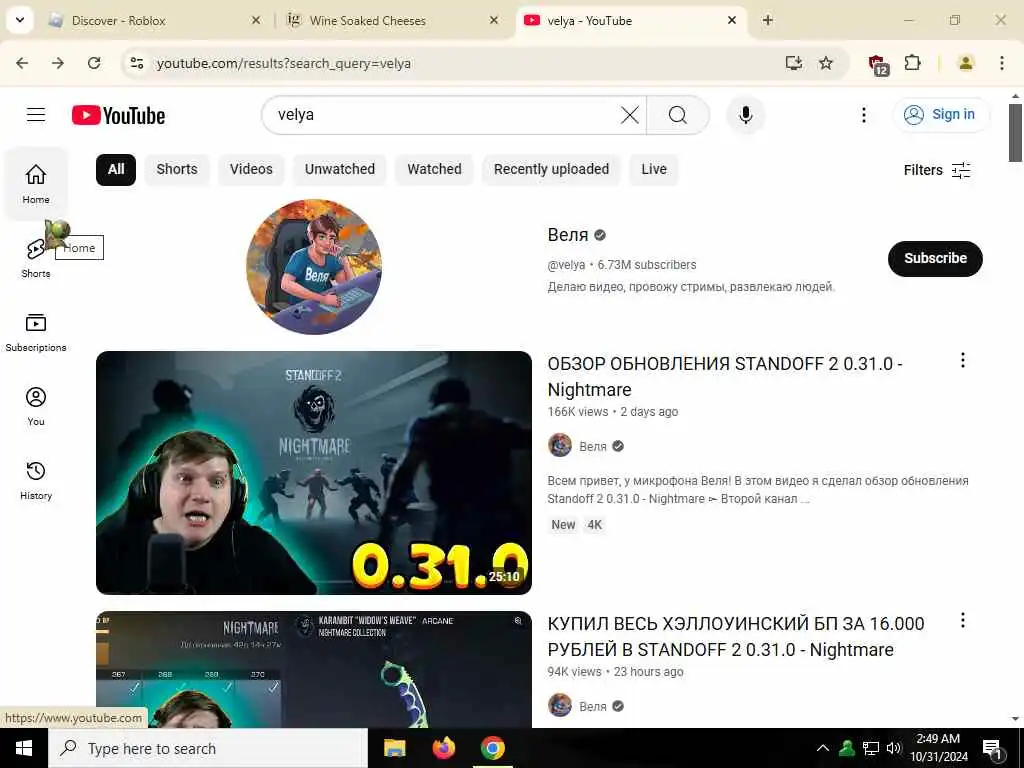Open a new browser tab

pyautogui.click(x=767, y=20)
